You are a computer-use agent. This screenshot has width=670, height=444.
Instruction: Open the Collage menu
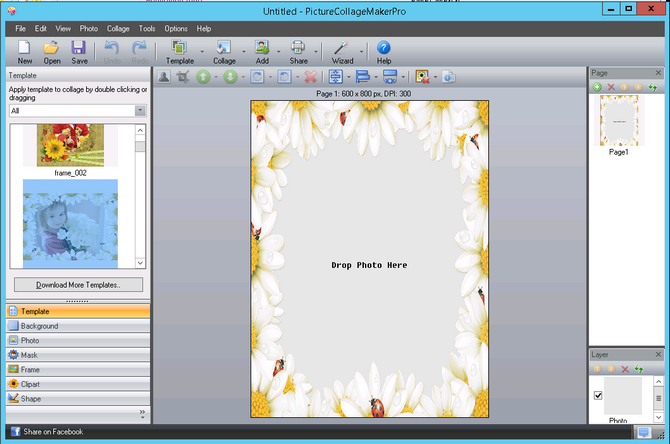coord(118,29)
